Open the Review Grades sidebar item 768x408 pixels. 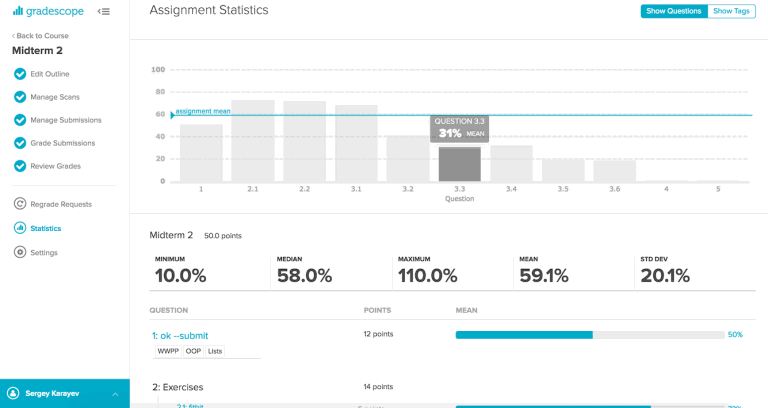(x=55, y=166)
